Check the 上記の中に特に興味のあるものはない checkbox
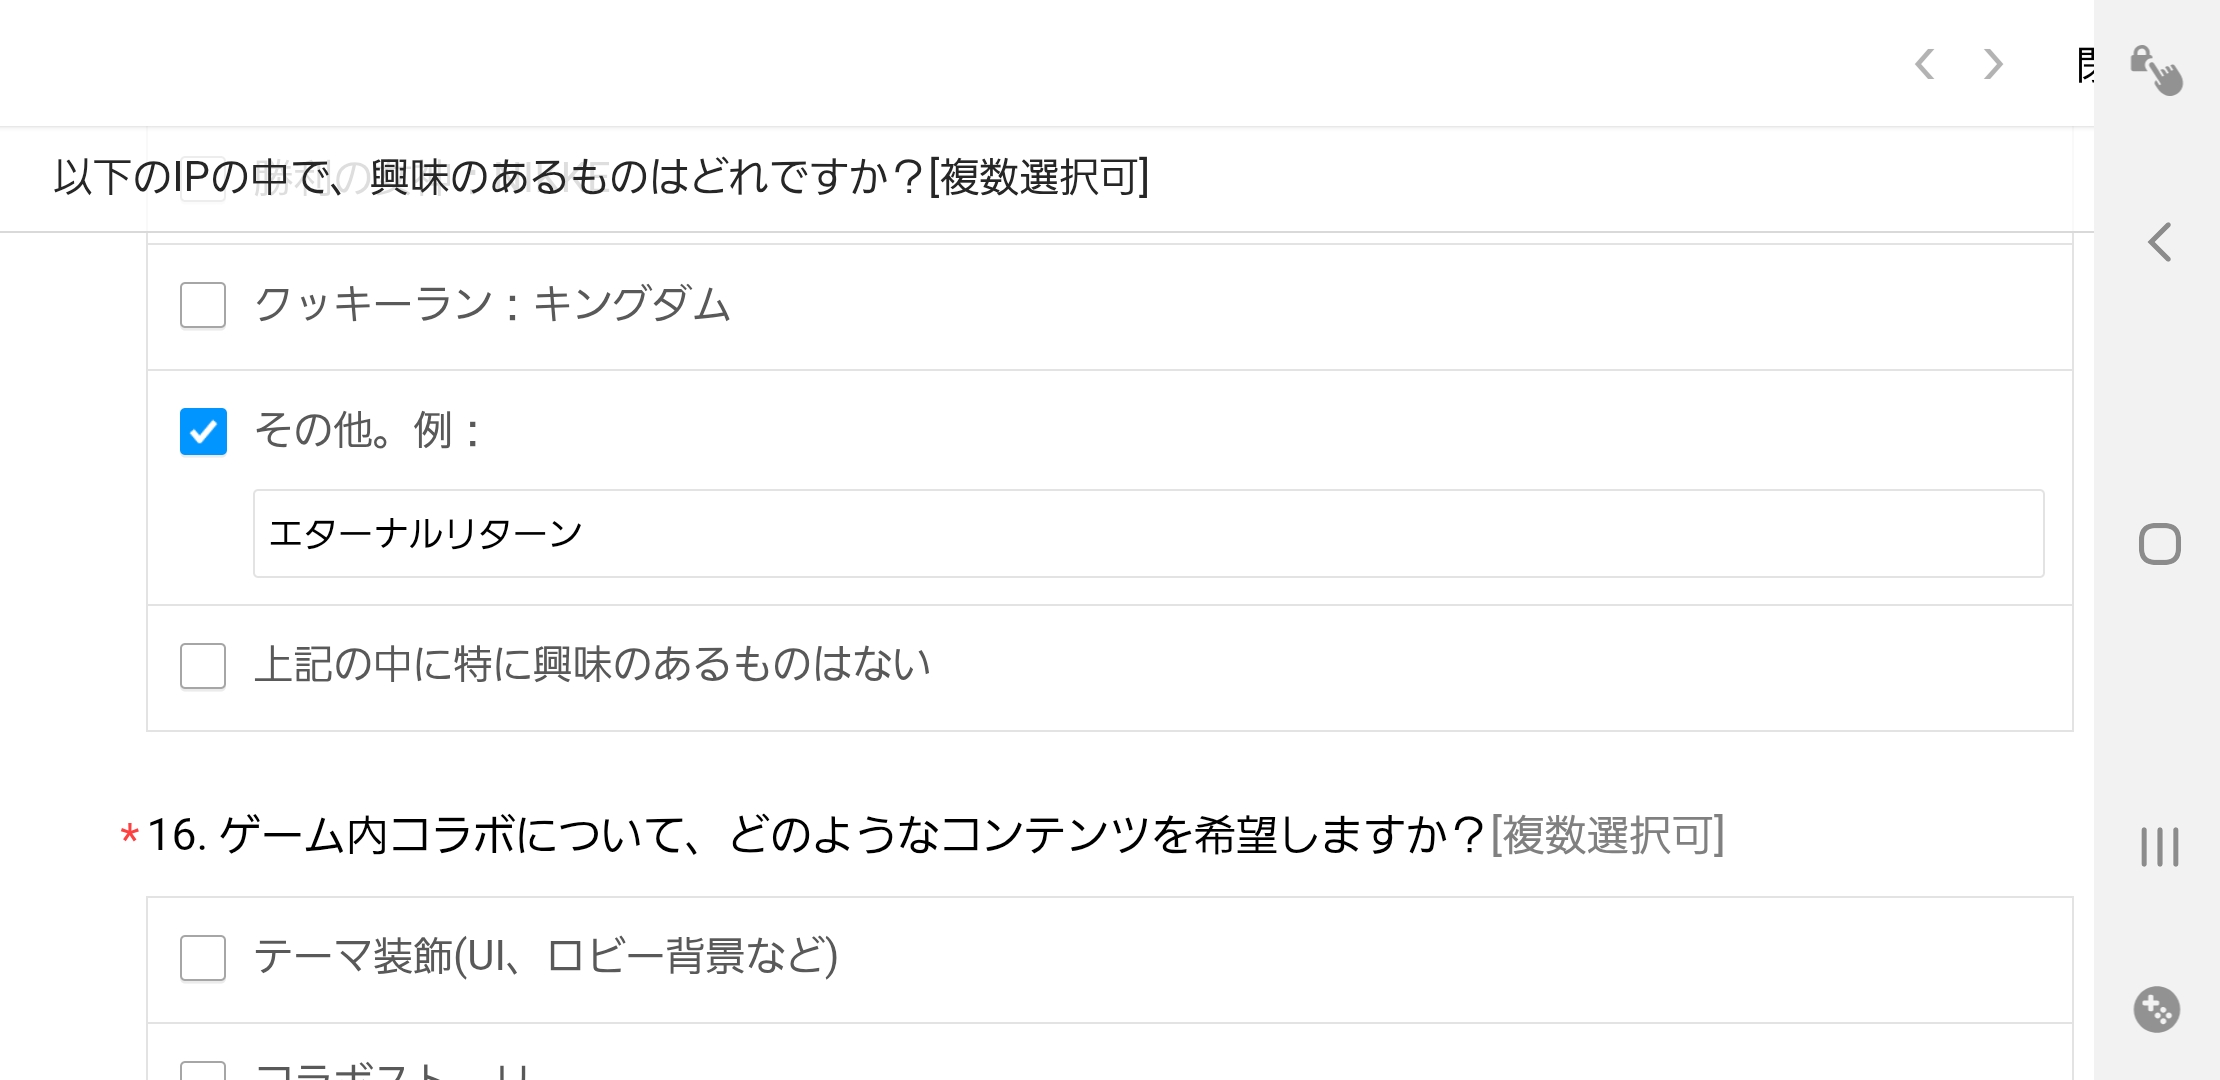The image size is (2220, 1080). (203, 666)
